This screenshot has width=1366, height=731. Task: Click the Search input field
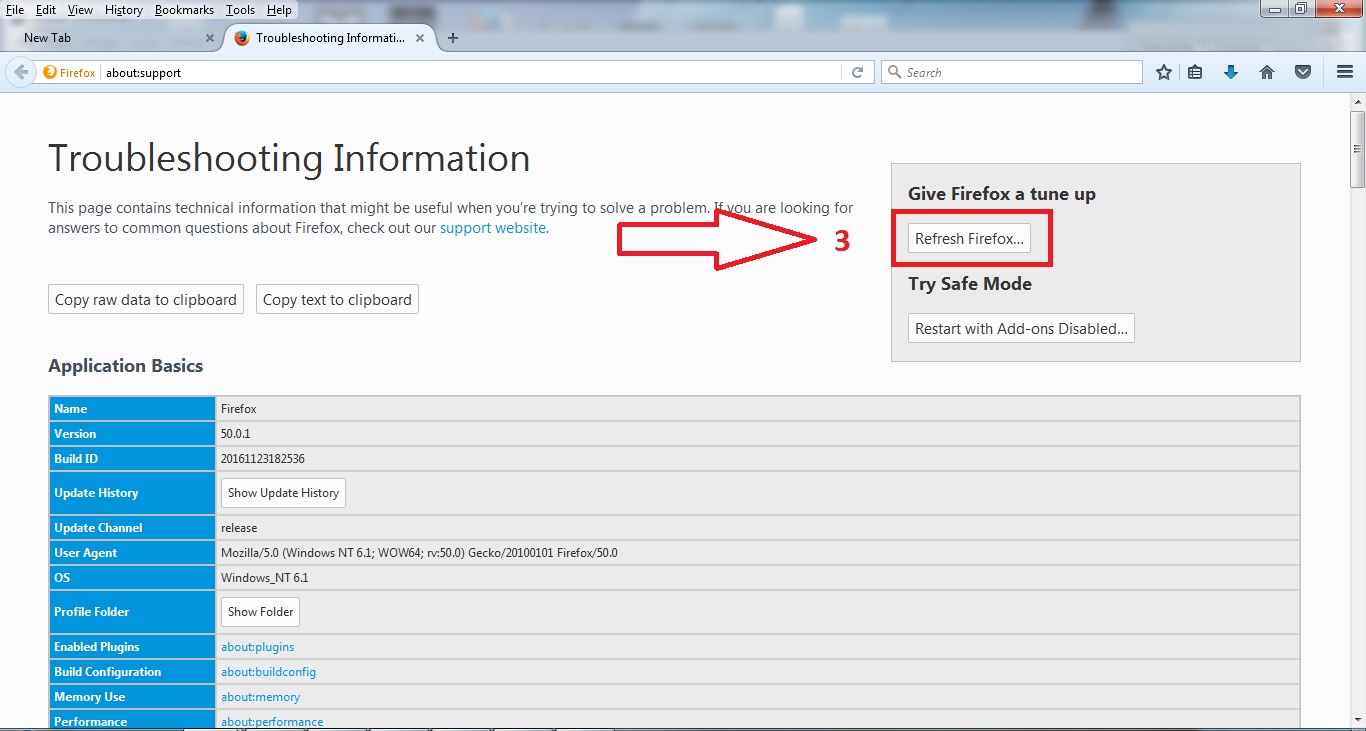pyautogui.click(x=1011, y=72)
